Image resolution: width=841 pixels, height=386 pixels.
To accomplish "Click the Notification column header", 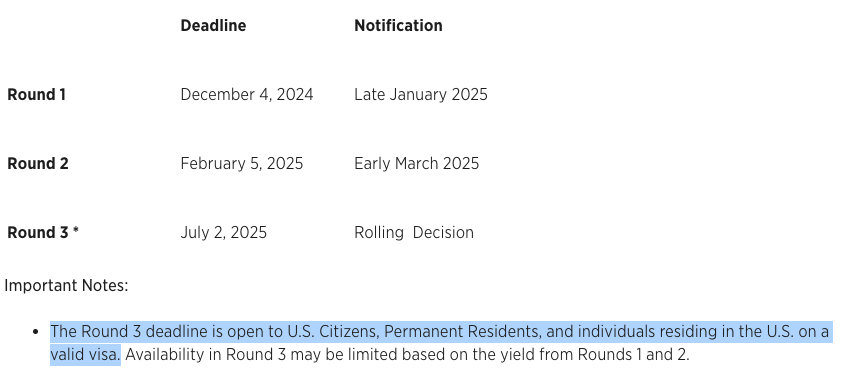I will [398, 26].
